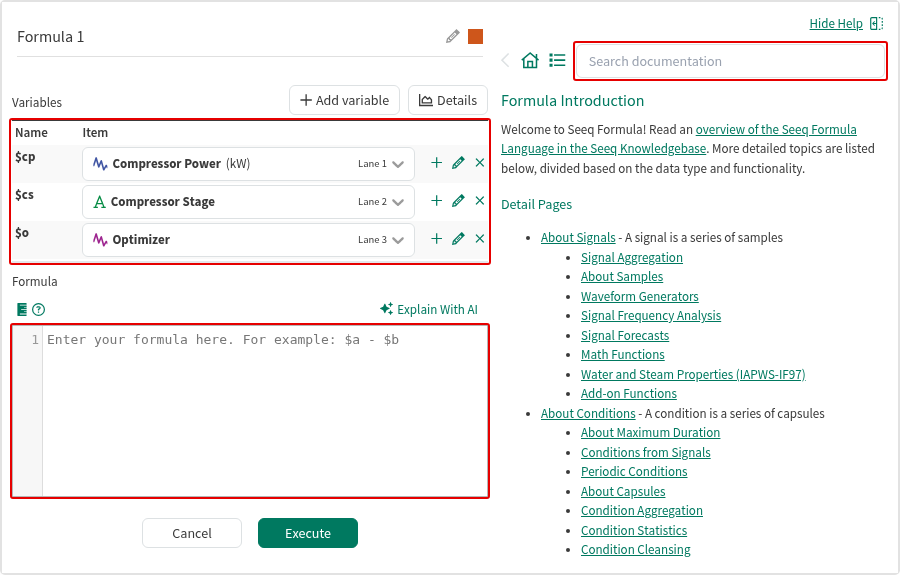Open the Condition Aggregation link

click(641, 511)
